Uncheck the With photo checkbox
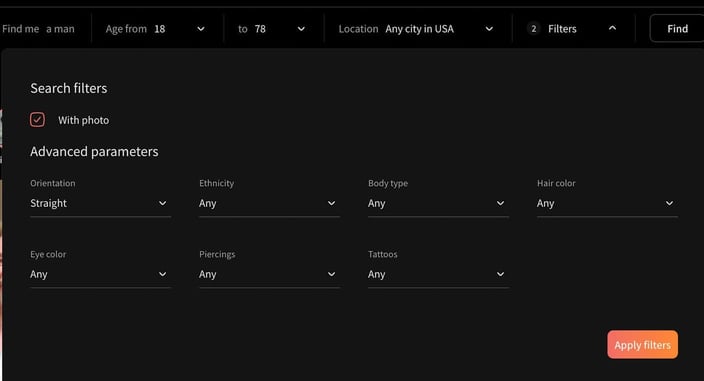 click(37, 120)
